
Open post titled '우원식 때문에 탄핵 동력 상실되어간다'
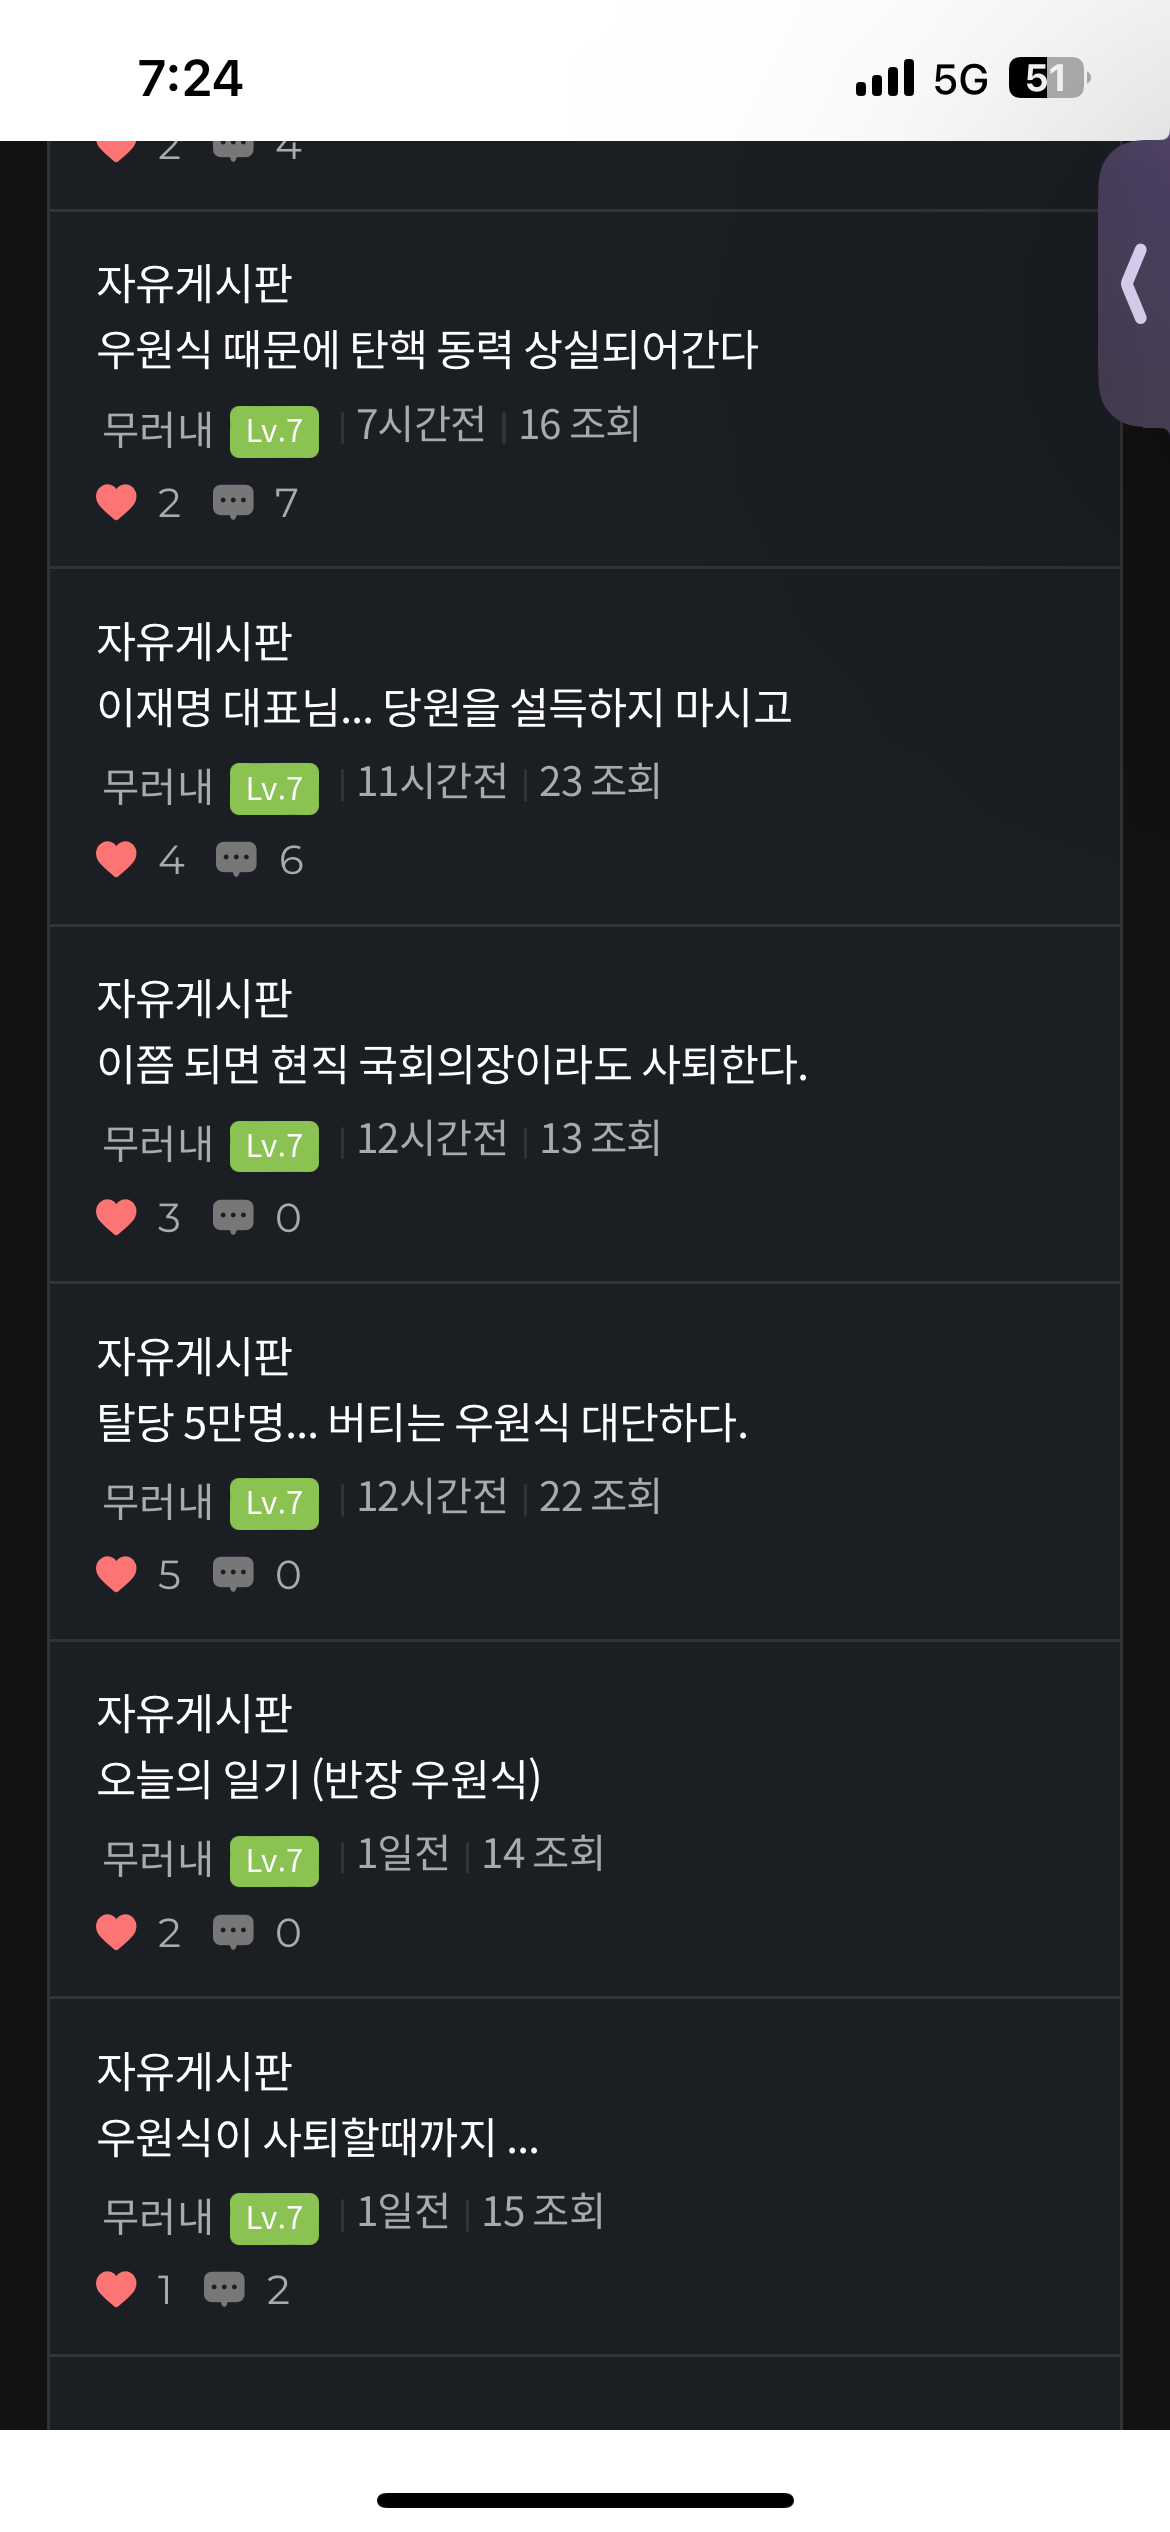pos(427,350)
